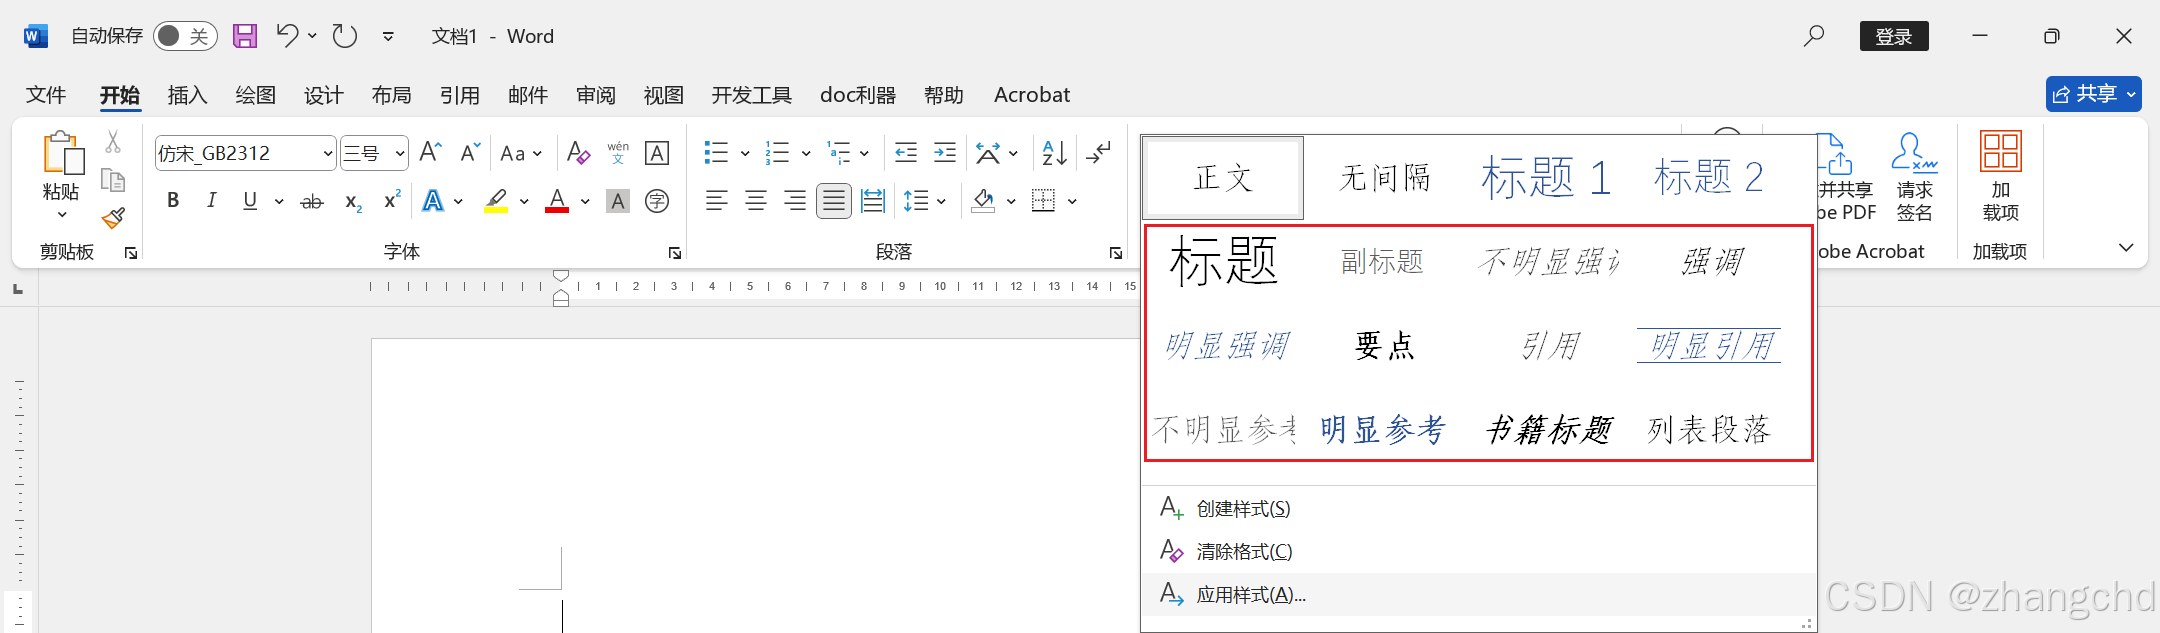Apply the 标题 1 style thumbnail
The image size is (2160, 633).
click(x=1546, y=178)
